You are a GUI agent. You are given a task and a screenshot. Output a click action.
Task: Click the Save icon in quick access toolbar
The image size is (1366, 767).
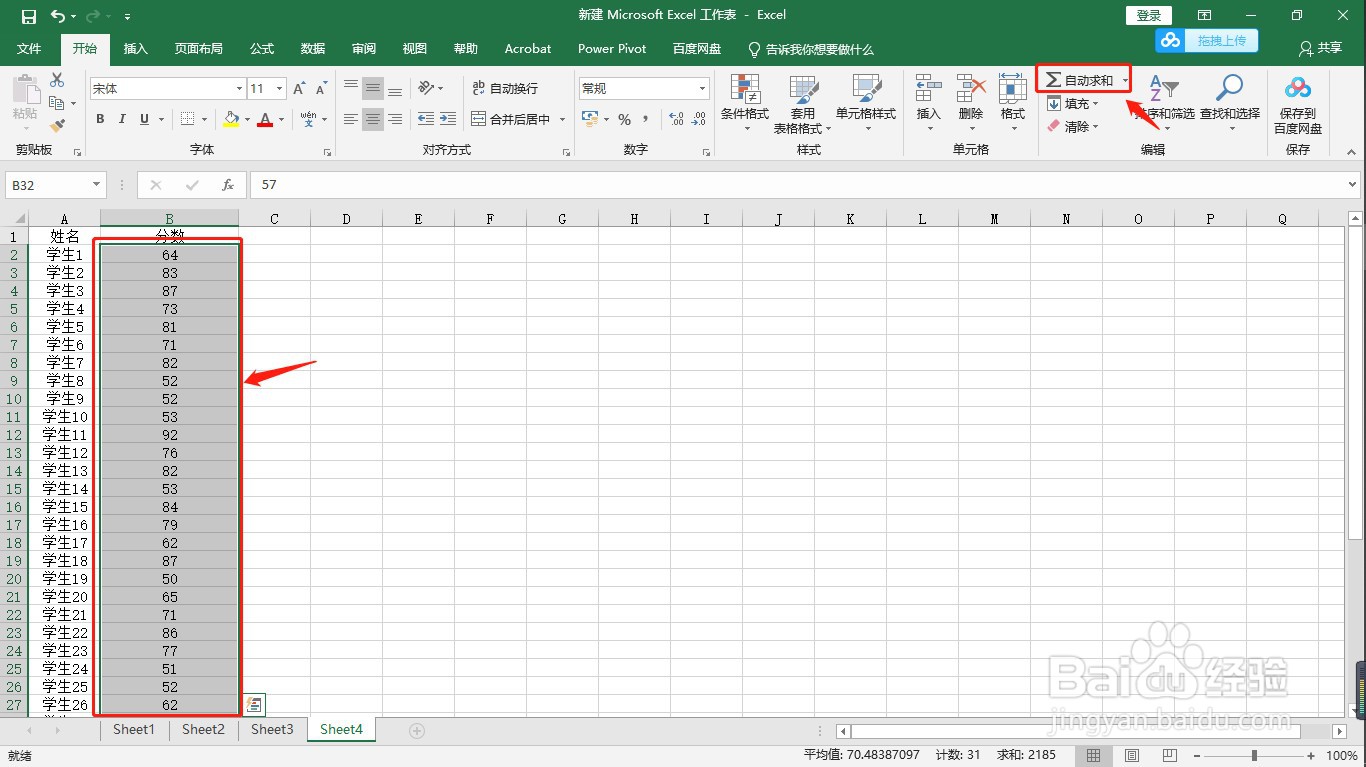[28, 16]
